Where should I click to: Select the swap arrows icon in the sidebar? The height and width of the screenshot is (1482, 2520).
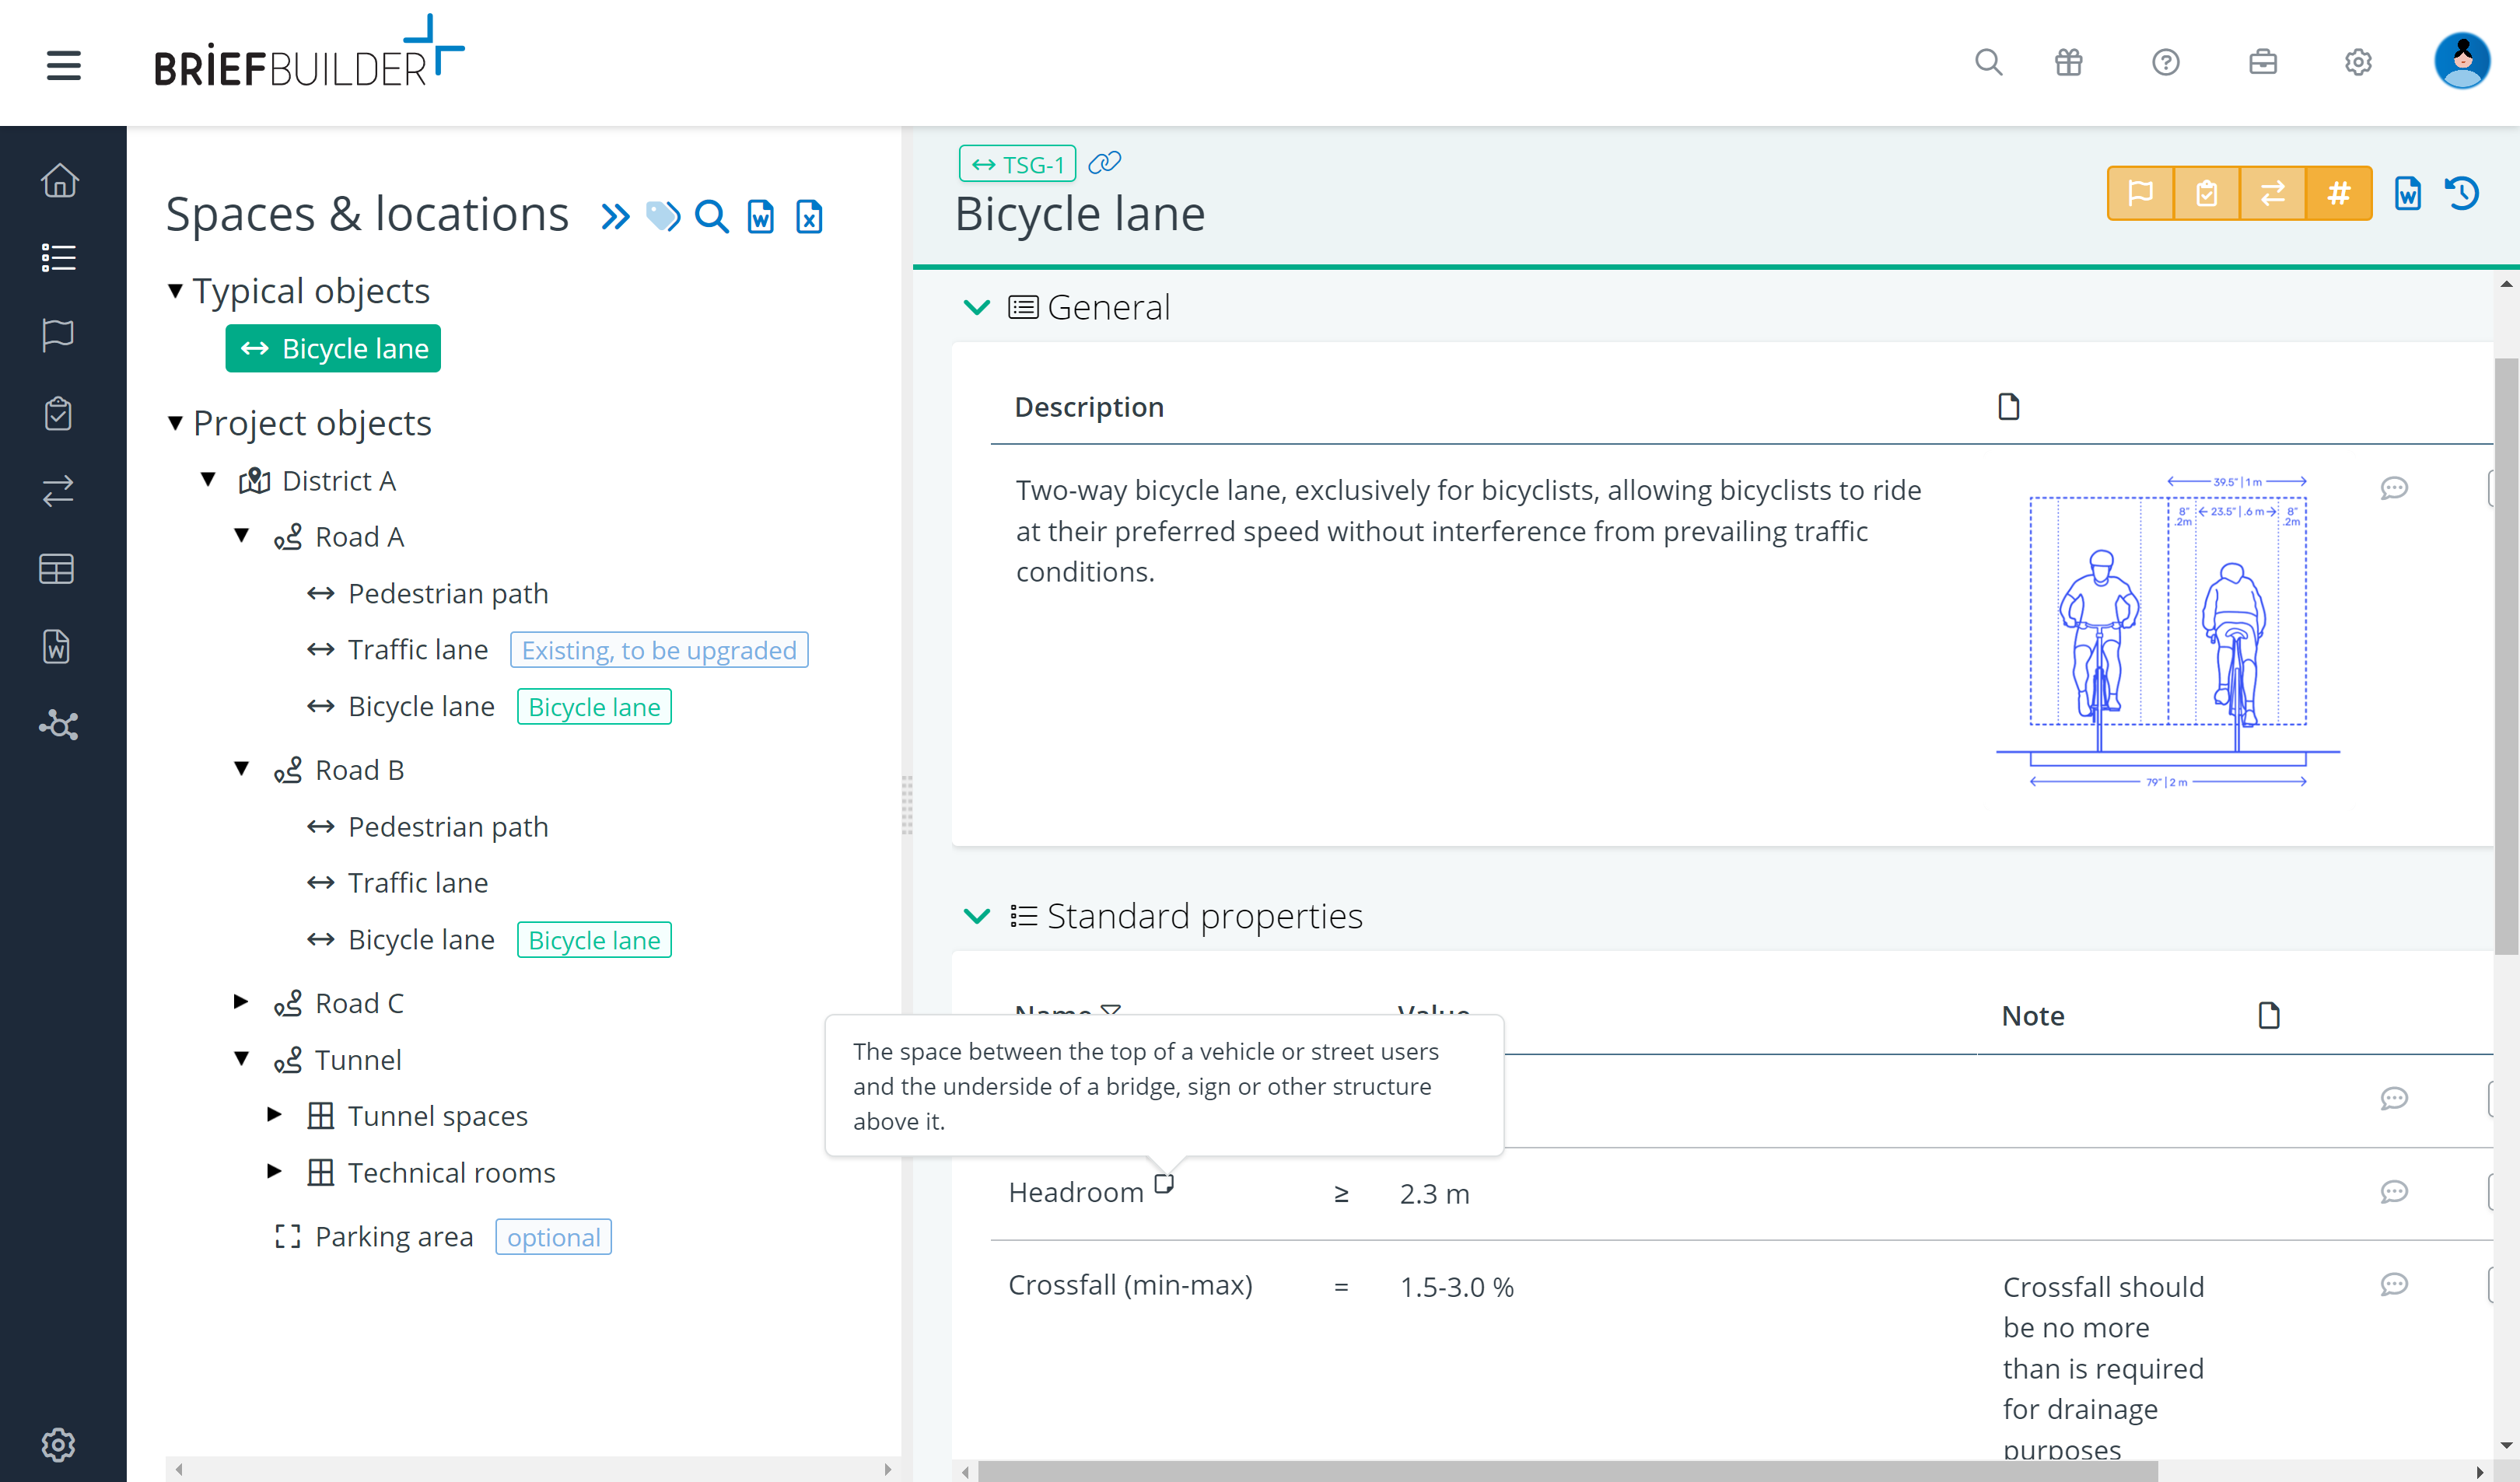[x=59, y=490]
